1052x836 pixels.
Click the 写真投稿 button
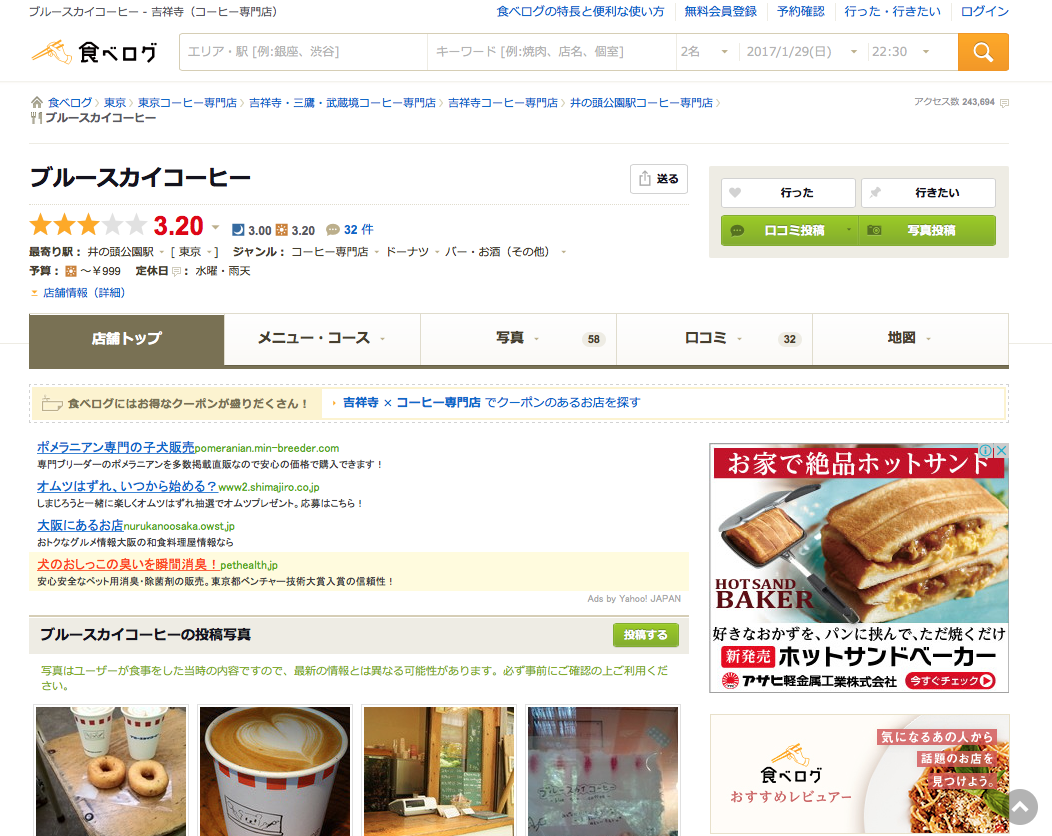[927, 230]
